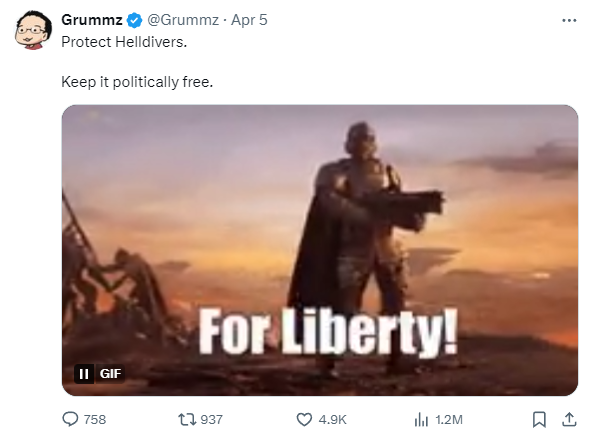
Task: Click the 758 replies count
Action: click(95, 420)
